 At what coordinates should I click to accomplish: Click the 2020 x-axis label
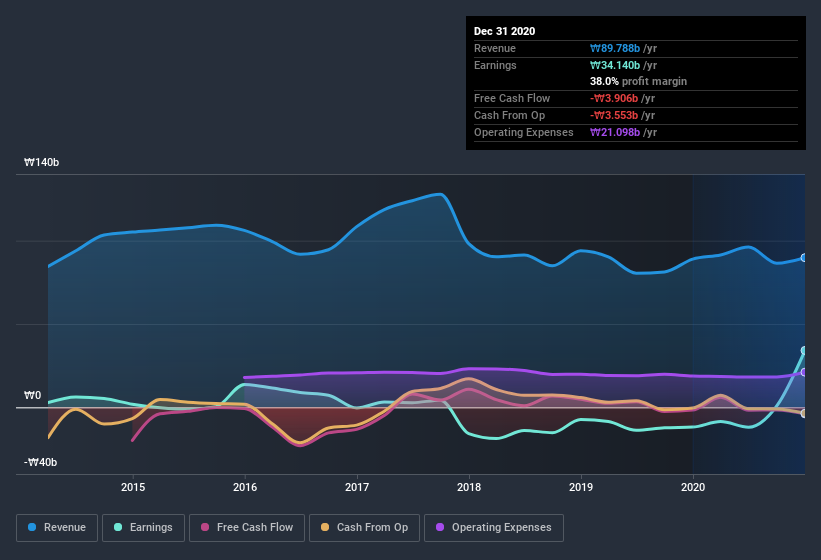pos(693,487)
